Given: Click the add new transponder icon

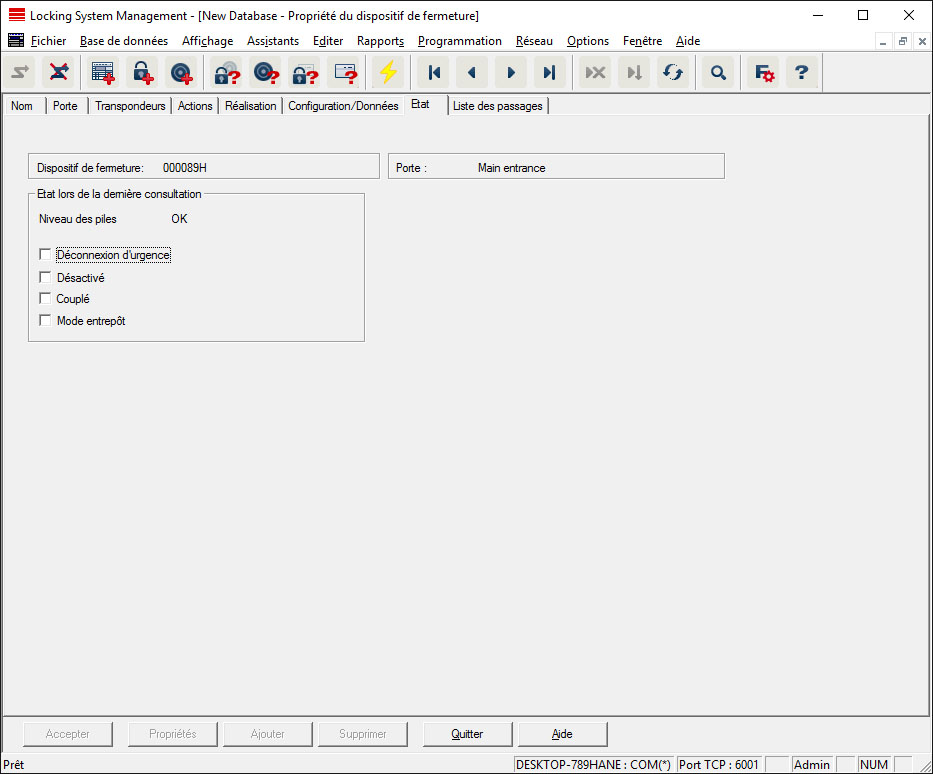Looking at the screenshot, I should (181, 73).
